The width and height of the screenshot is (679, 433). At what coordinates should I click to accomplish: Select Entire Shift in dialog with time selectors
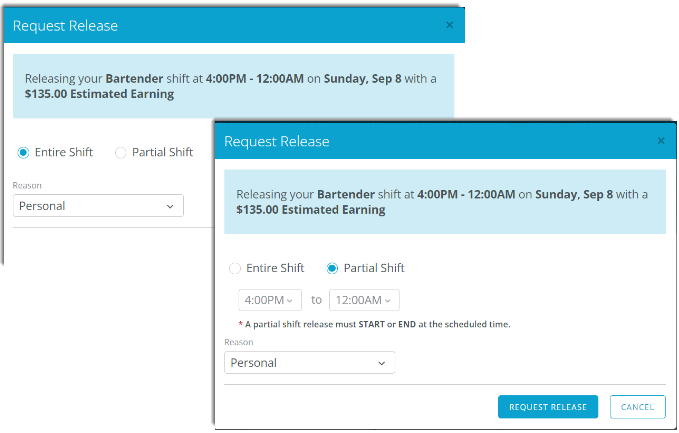(x=235, y=268)
